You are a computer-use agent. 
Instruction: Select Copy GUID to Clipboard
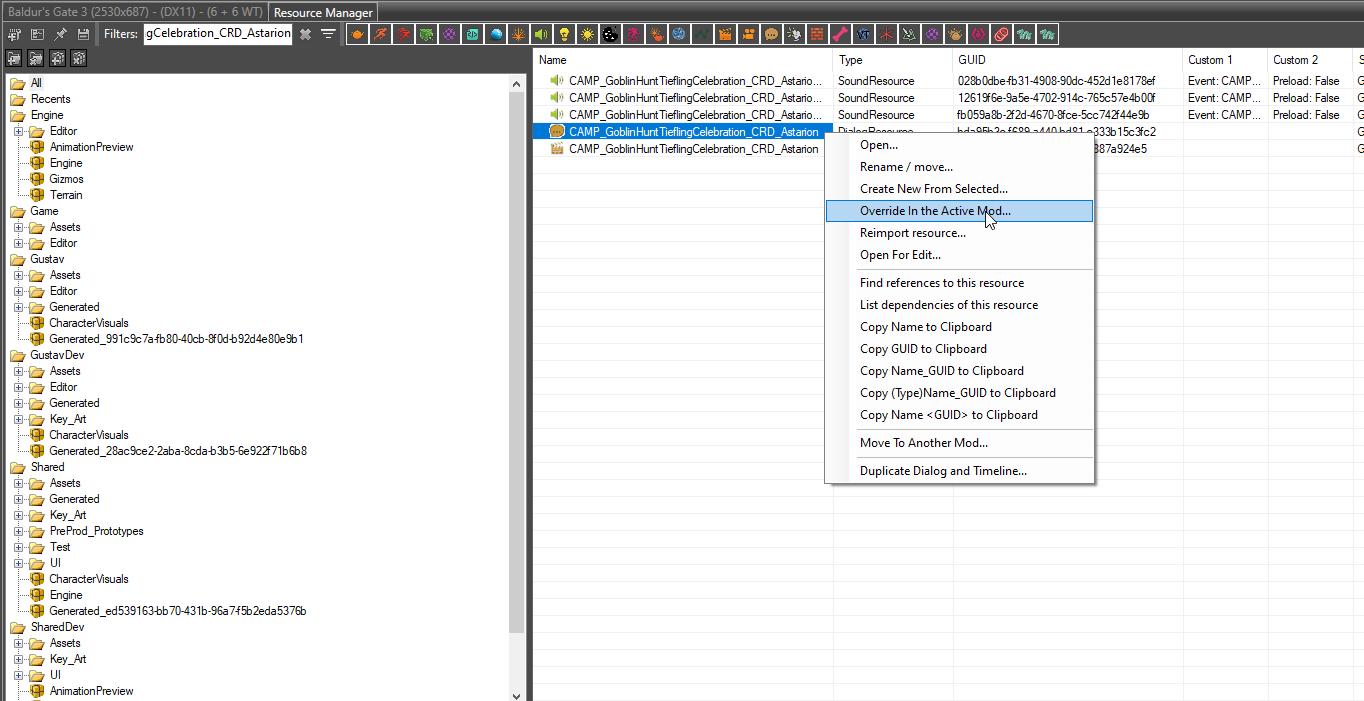point(959,349)
